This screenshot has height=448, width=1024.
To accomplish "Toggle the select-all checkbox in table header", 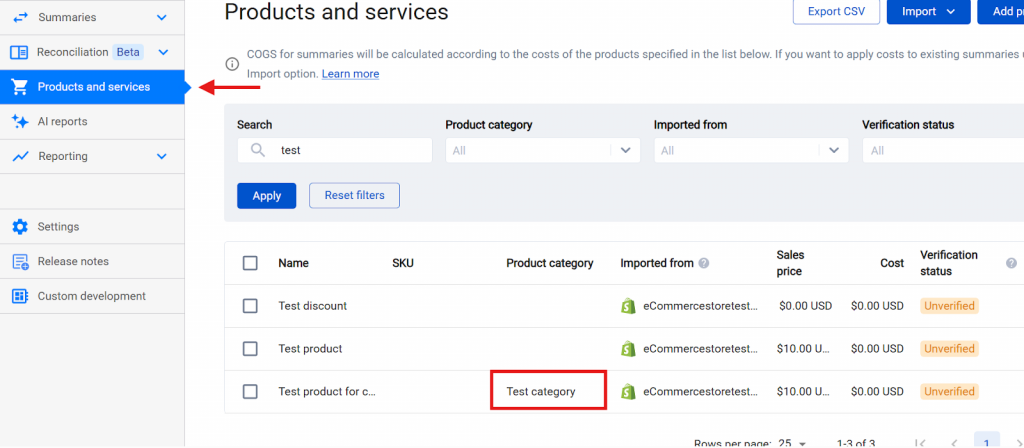I will click(x=250, y=263).
